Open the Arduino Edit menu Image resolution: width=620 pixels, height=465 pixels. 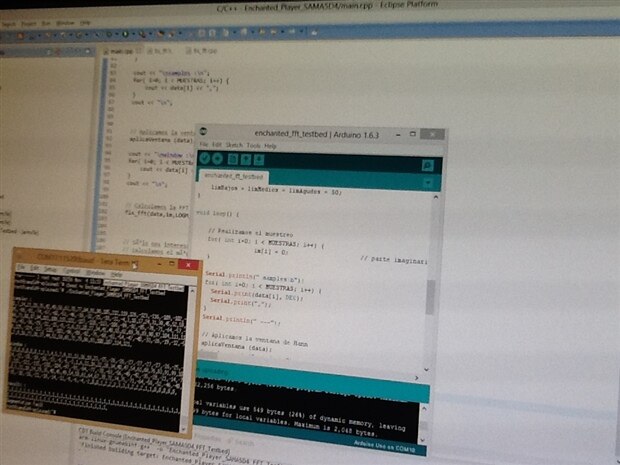(x=217, y=145)
